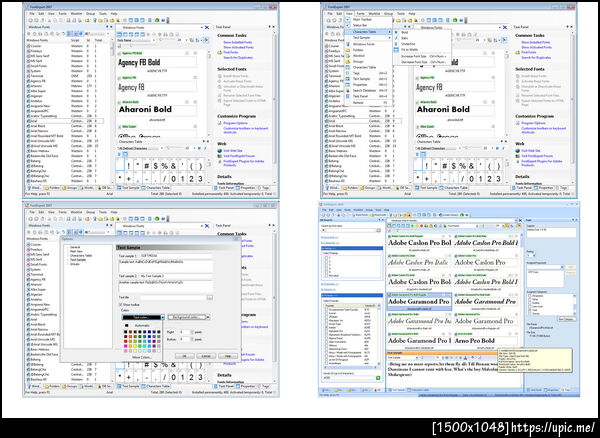Screen dimensions: 600x438
Task: Click Find Fonts link in the window without menus
Action: pyautogui.click(x=231, y=52)
